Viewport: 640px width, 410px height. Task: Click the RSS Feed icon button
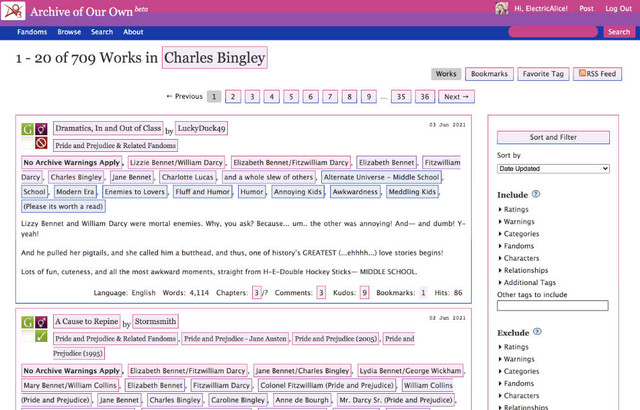click(x=597, y=74)
